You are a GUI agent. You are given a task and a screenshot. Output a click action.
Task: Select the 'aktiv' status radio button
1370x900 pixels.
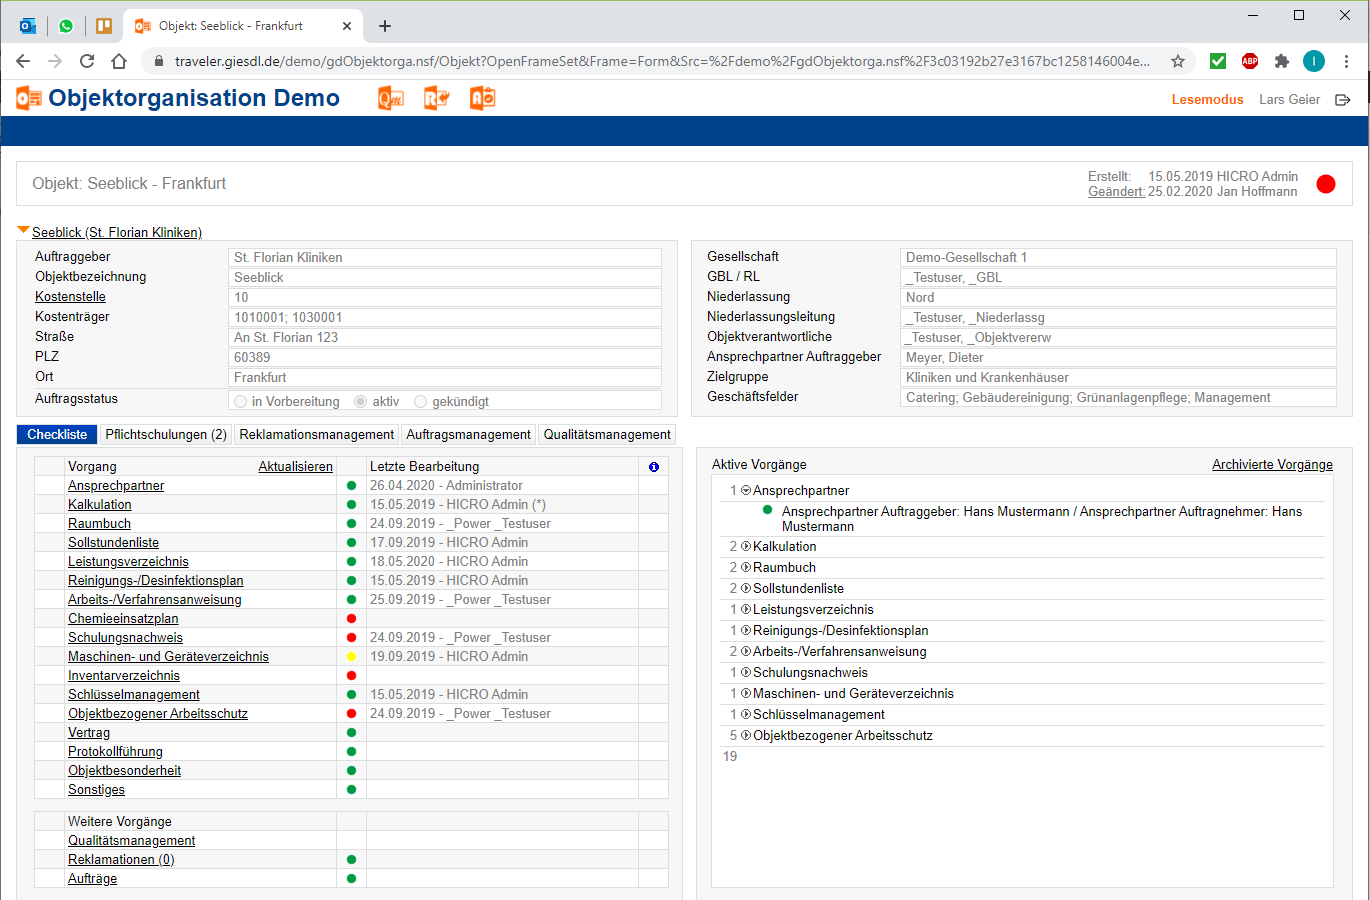(x=361, y=402)
